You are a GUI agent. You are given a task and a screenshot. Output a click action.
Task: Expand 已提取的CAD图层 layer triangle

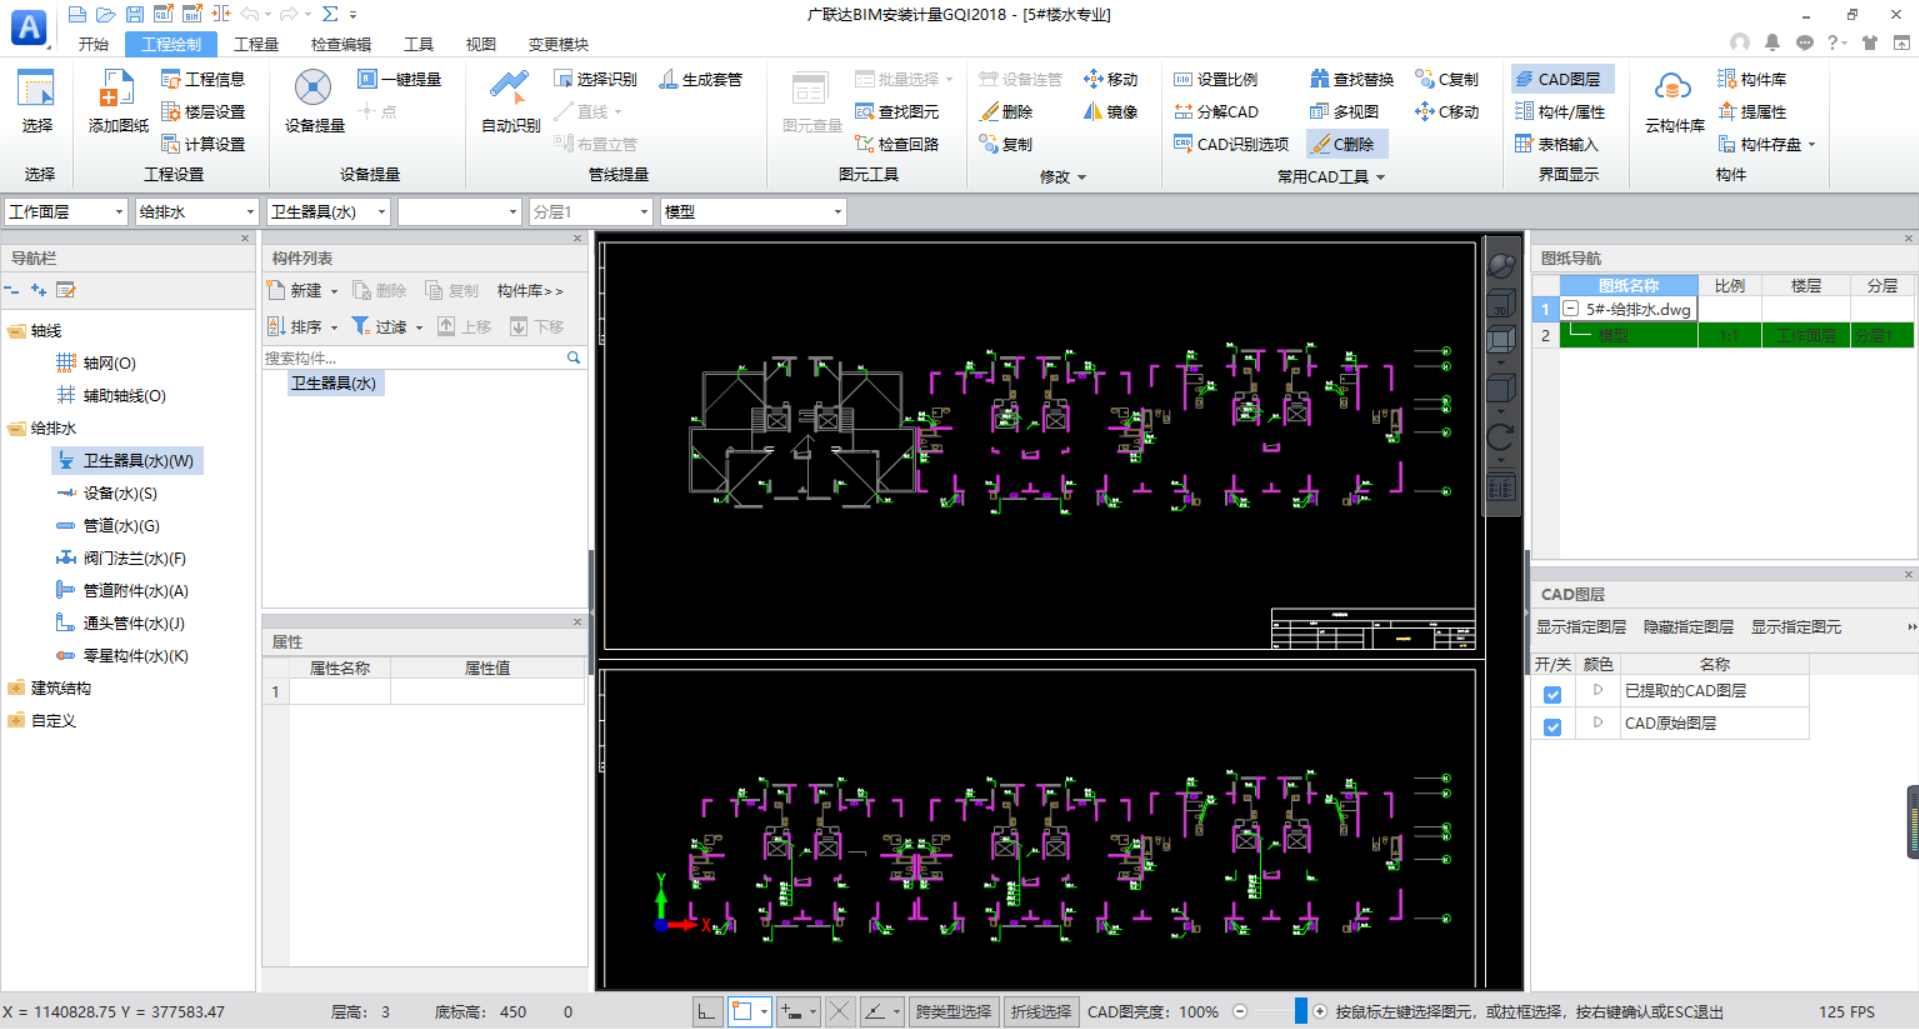click(x=1597, y=690)
